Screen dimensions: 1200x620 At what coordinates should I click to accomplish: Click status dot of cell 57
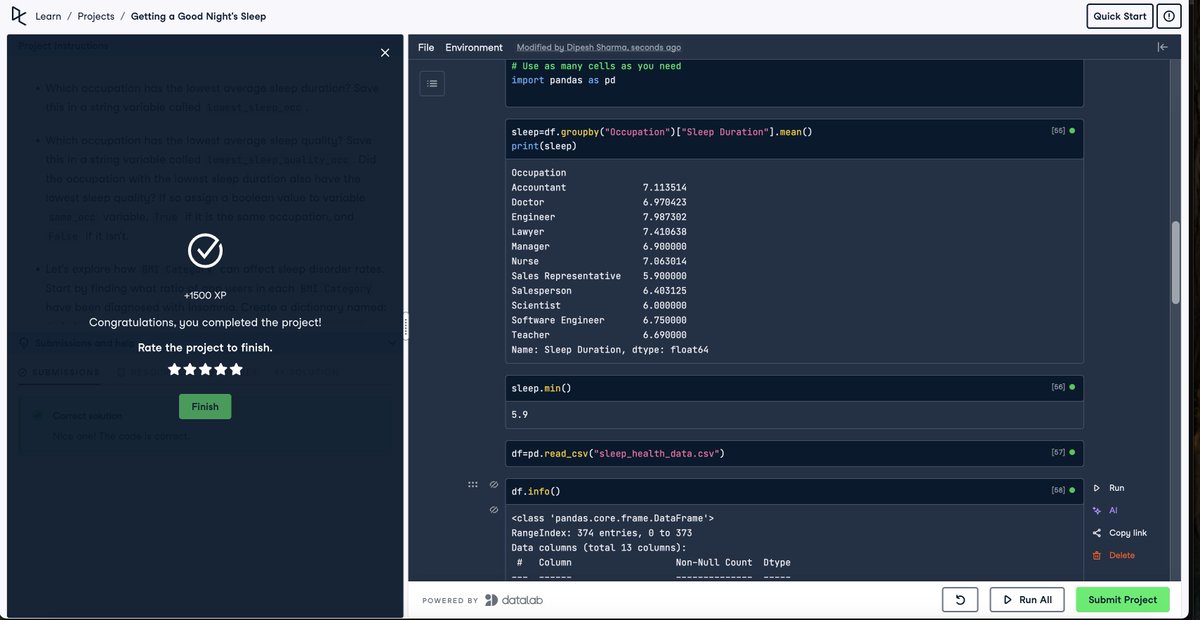[1073, 453]
